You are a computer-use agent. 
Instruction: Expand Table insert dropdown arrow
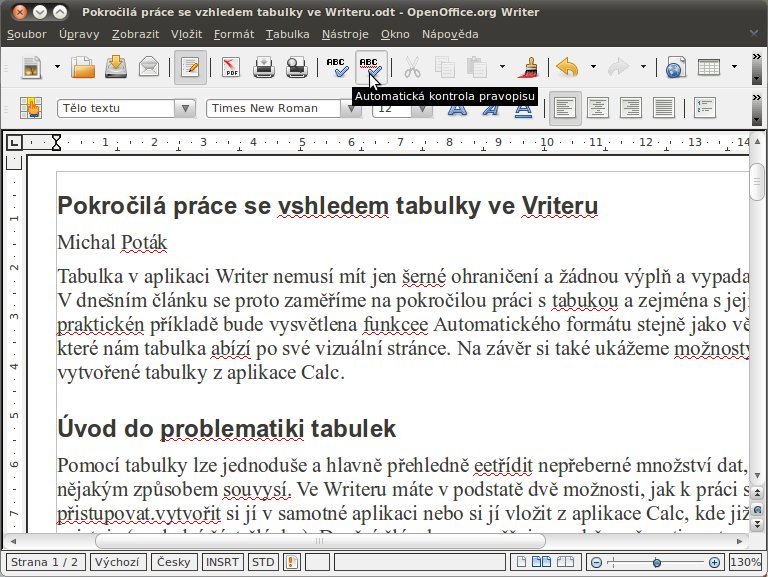734,67
